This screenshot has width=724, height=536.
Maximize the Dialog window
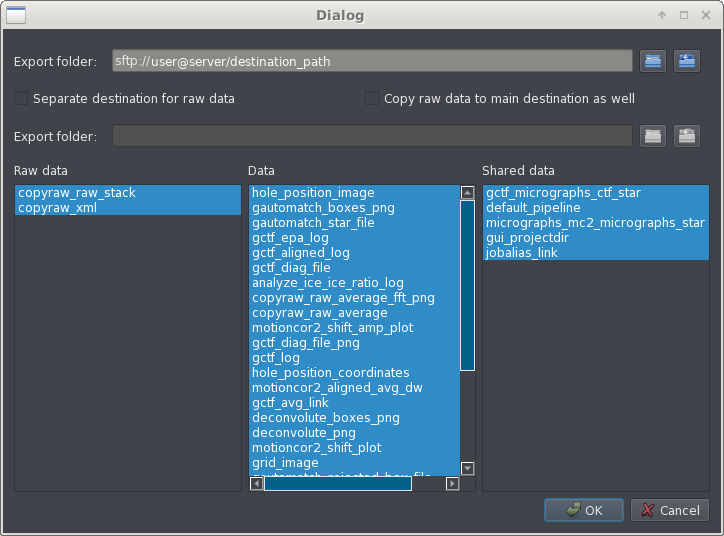(684, 16)
